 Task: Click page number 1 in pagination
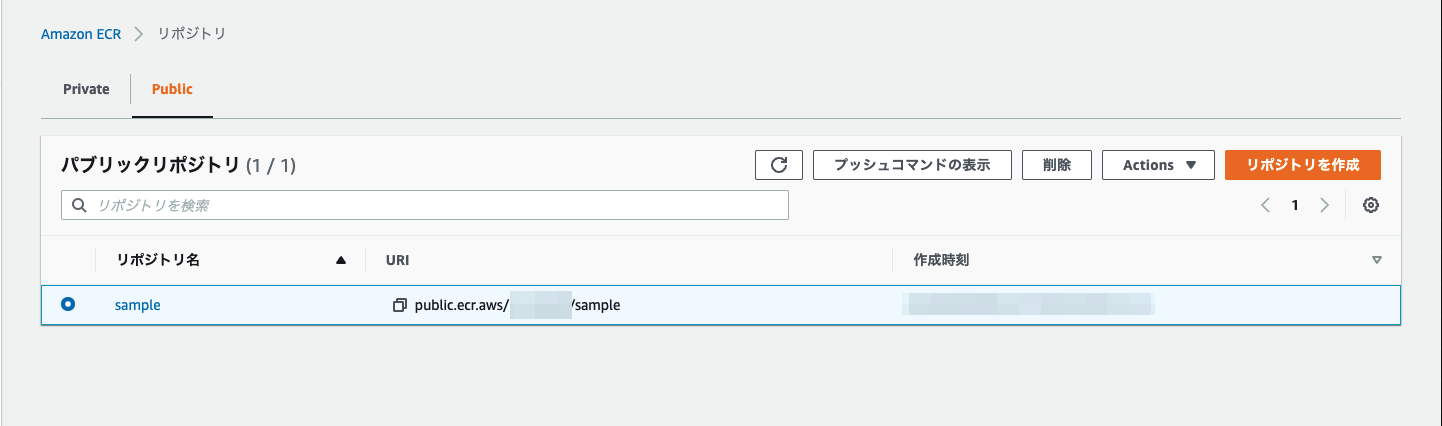[x=1295, y=205]
